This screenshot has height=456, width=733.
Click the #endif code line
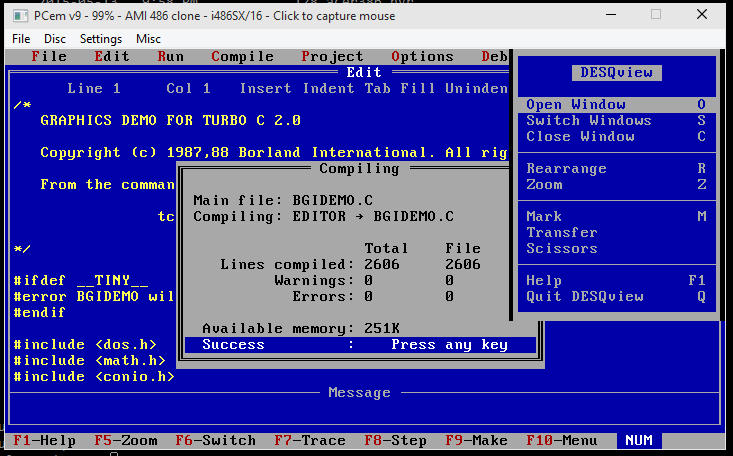39,312
